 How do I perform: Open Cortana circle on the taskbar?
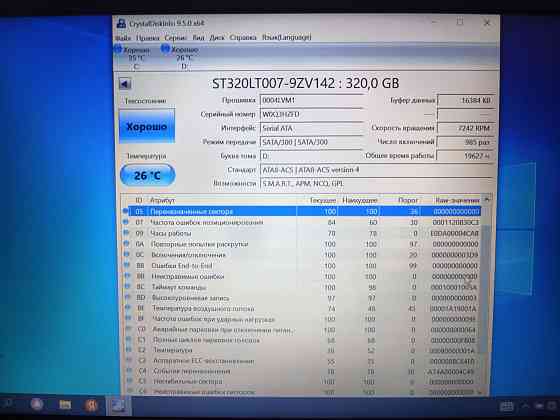point(36,404)
